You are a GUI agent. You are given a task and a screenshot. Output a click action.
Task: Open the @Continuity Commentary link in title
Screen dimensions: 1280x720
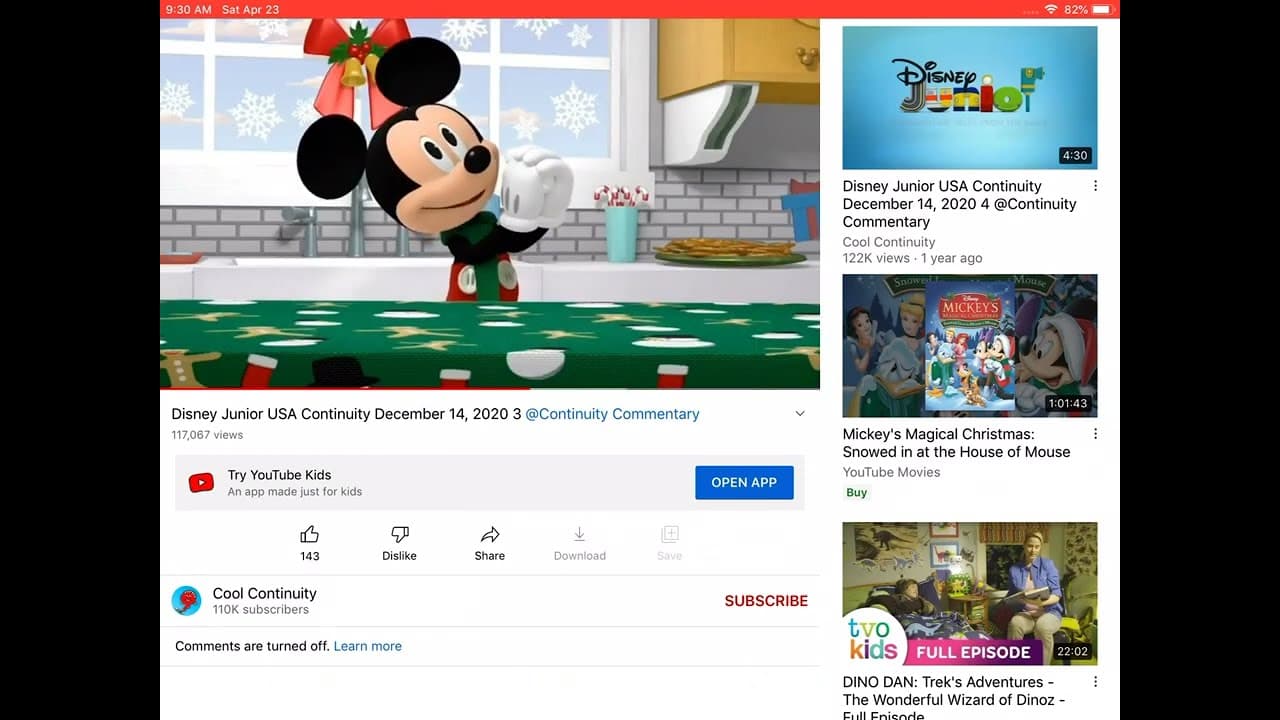[612, 414]
